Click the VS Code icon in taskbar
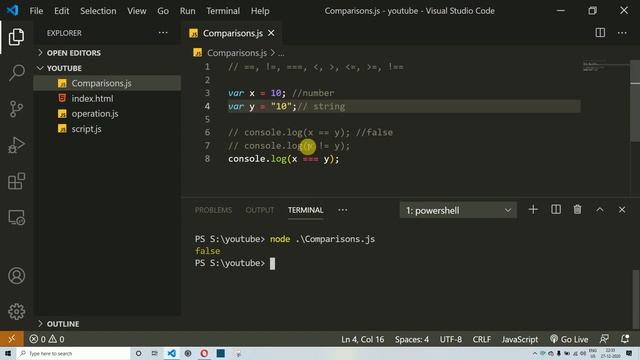640x360 pixels. click(171, 353)
